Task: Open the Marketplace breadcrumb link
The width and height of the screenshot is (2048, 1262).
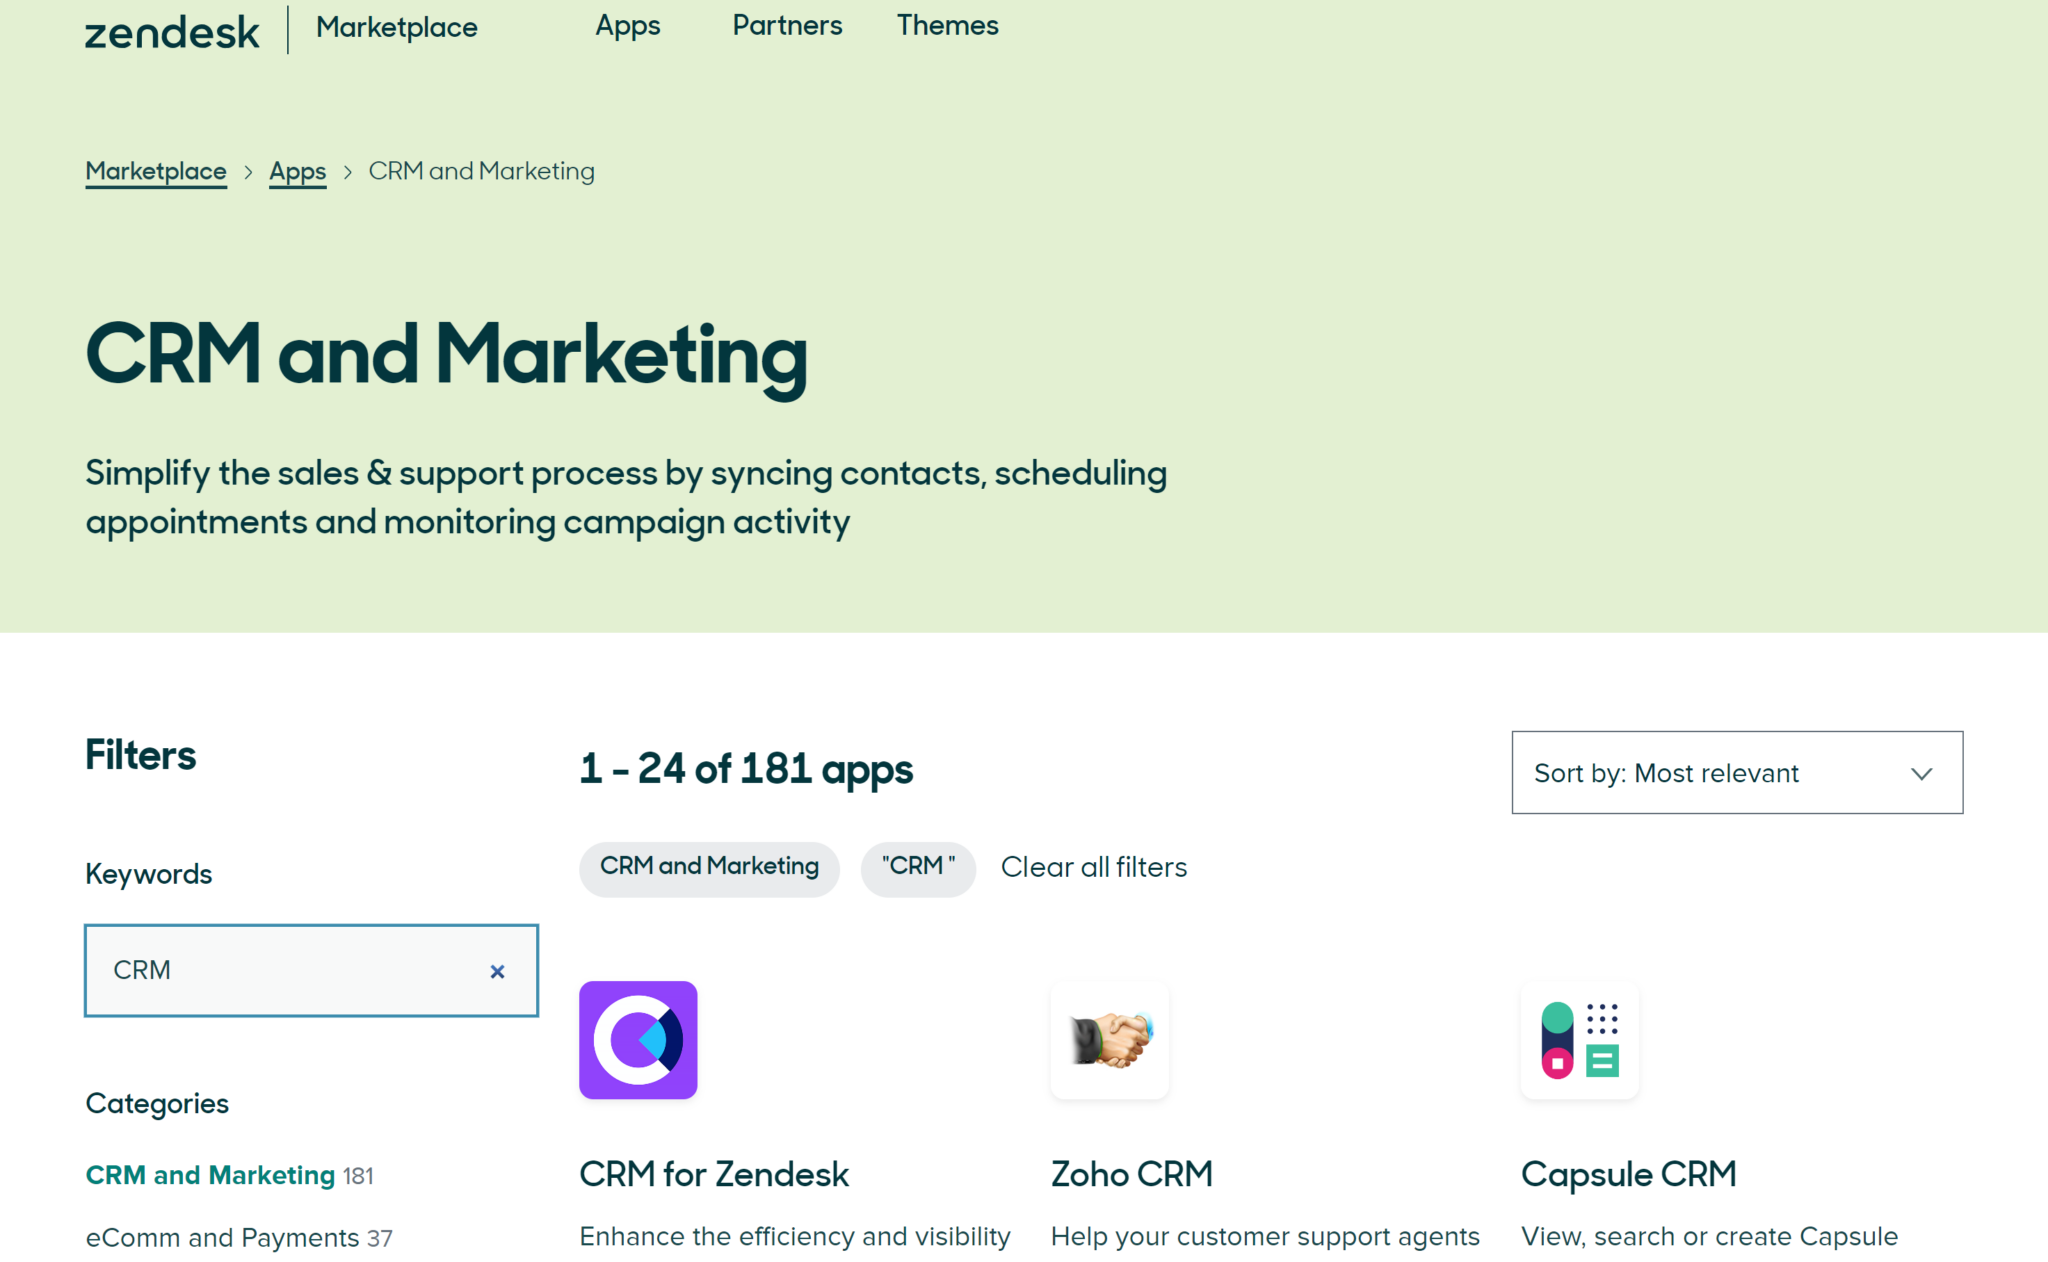Action: pos(156,171)
